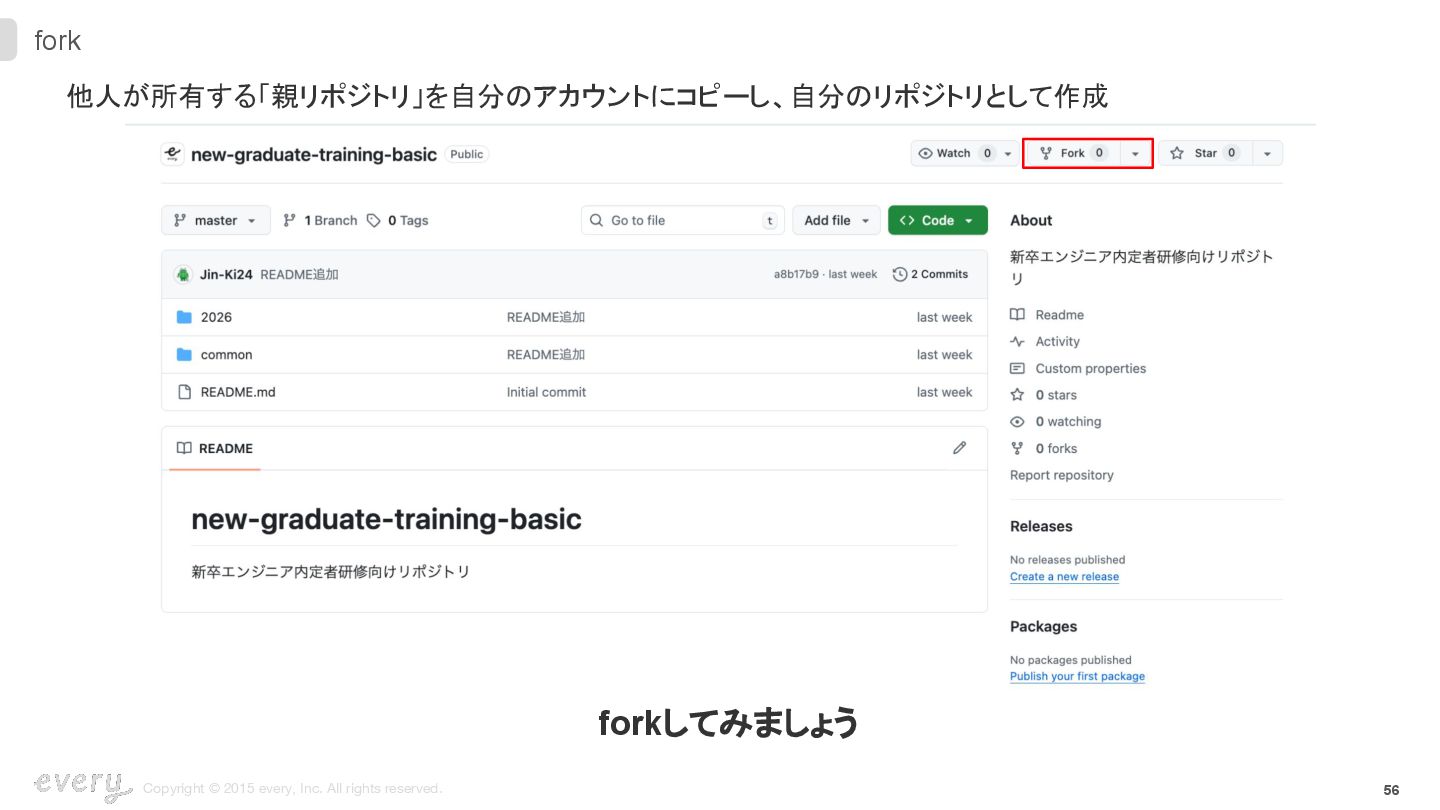The width and height of the screenshot is (1440, 810).
Task: Click the Jin-Ki24 avatar icon
Action: [x=183, y=274]
